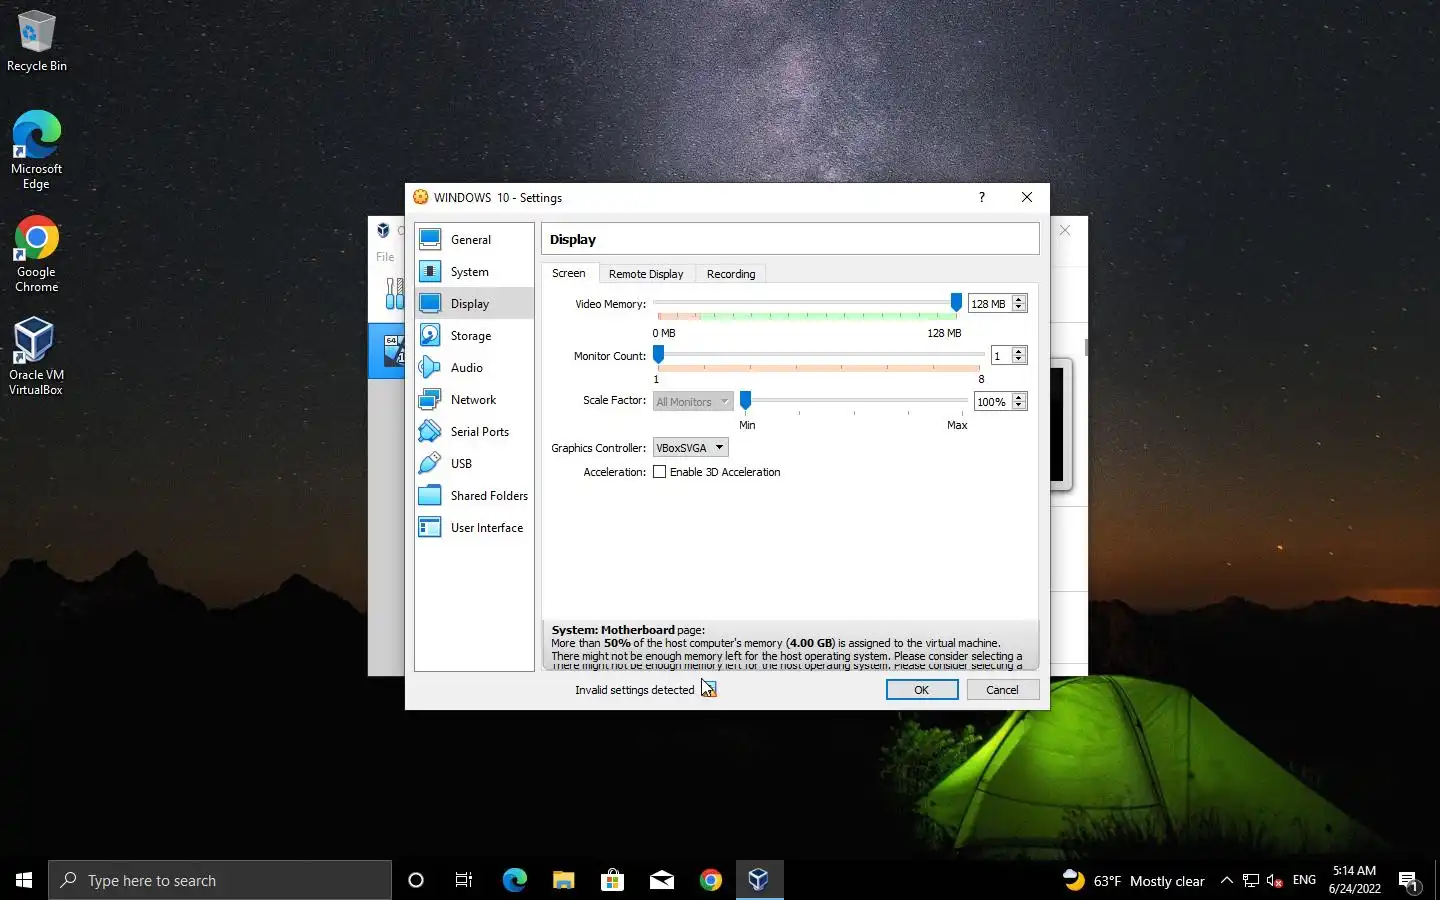The height and width of the screenshot is (900, 1440).
Task: Open Shared Folders settings category
Action: click(x=474, y=496)
